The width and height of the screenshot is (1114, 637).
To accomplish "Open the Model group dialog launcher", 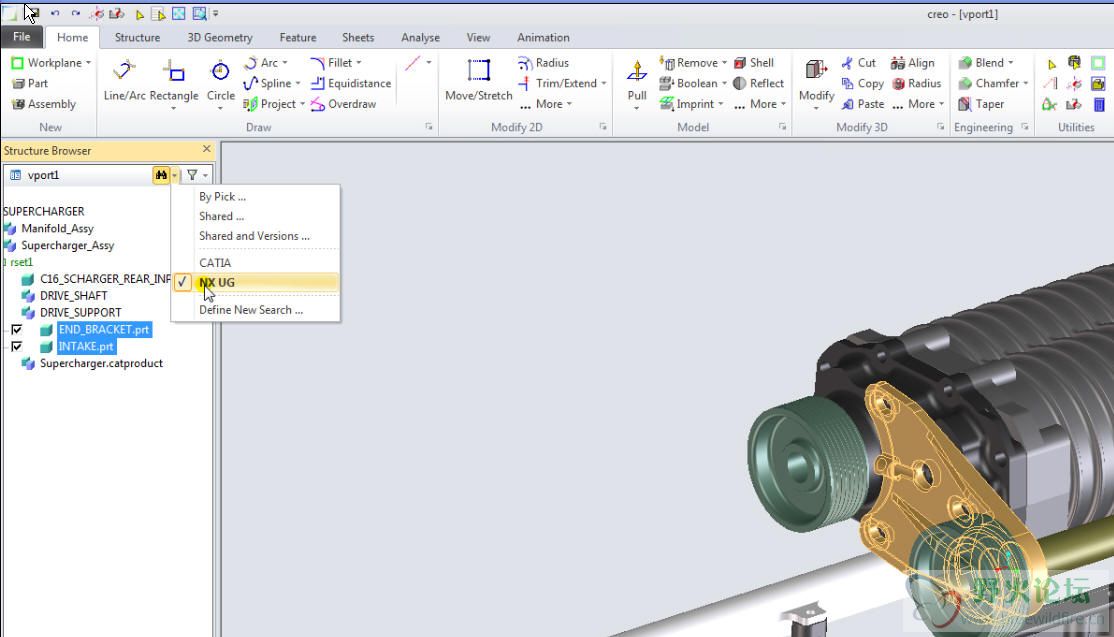I will click(782, 127).
